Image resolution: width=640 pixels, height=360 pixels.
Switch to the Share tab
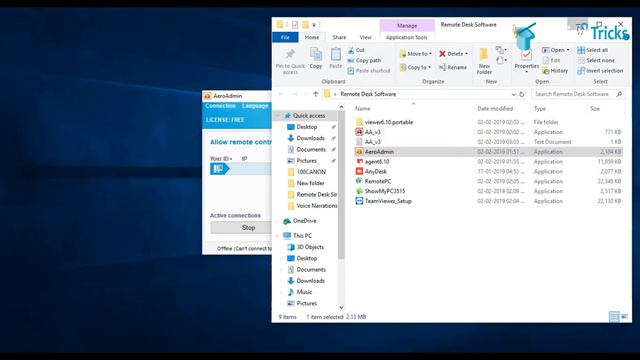click(339, 37)
